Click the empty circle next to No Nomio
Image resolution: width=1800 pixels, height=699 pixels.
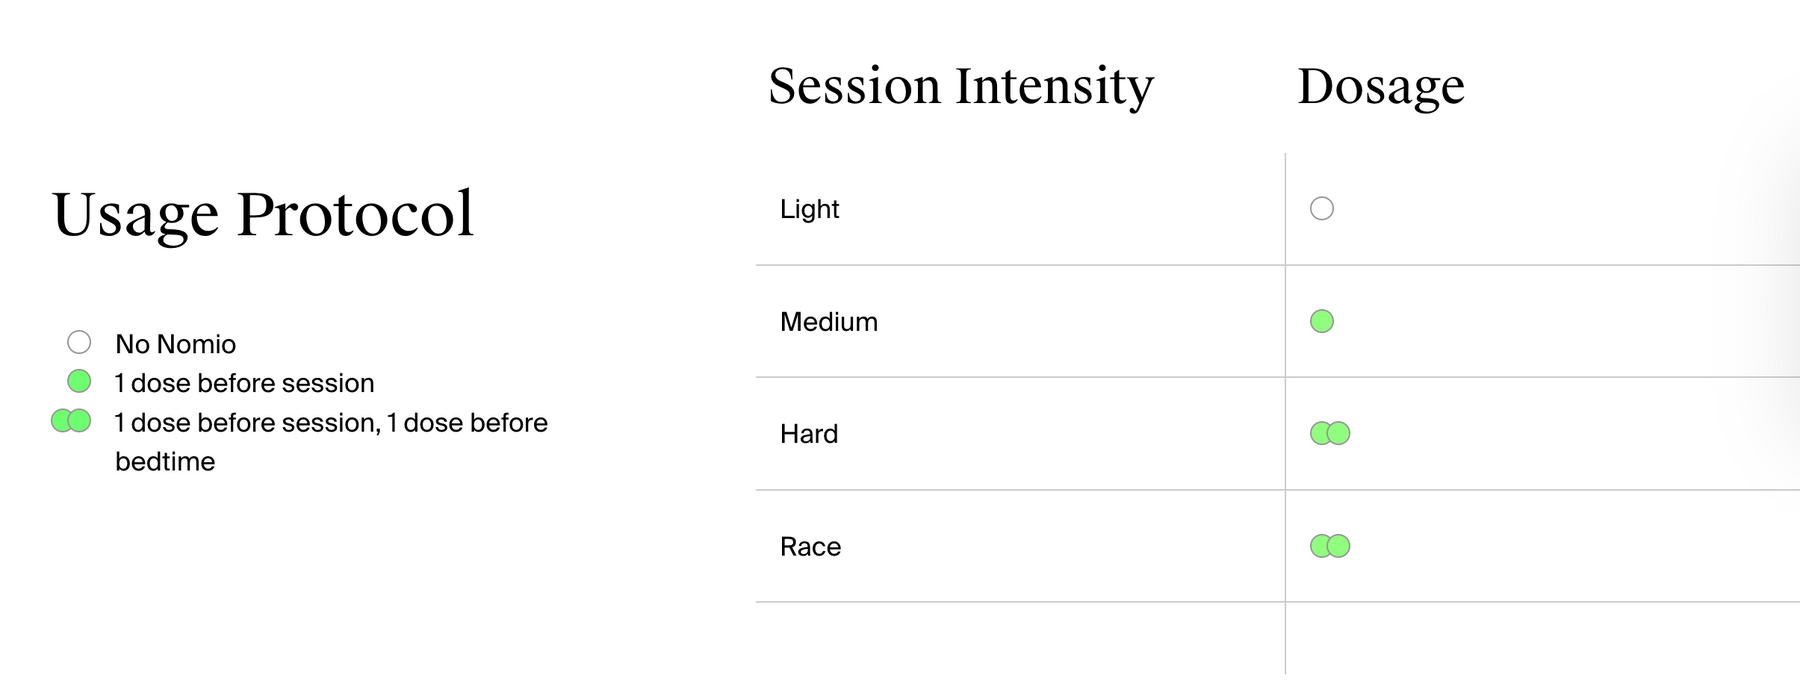79,343
